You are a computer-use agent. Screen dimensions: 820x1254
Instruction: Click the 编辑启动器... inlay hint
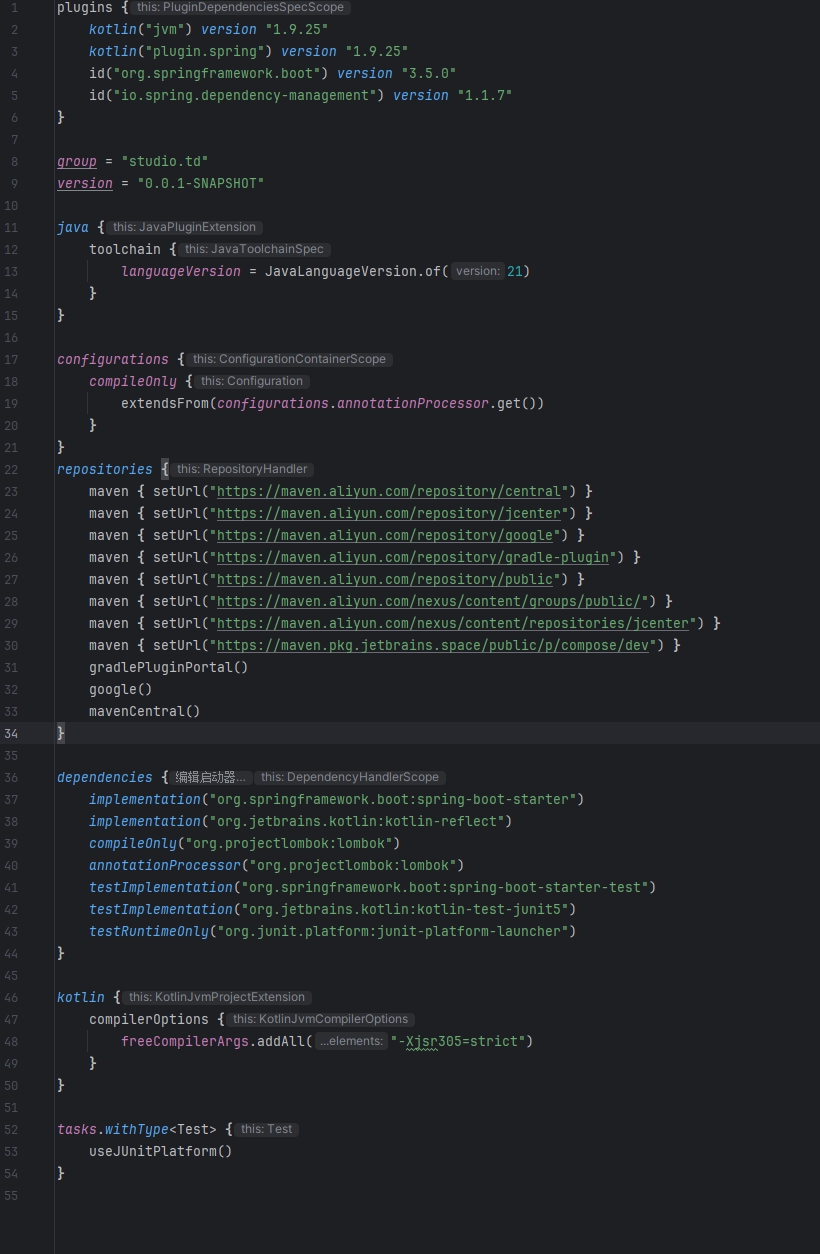(210, 777)
